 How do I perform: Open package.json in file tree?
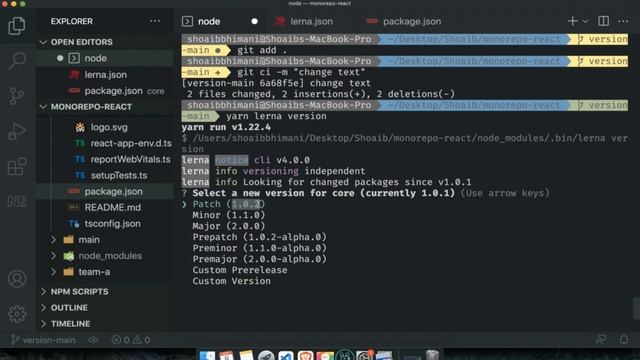(x=105, y=191)
